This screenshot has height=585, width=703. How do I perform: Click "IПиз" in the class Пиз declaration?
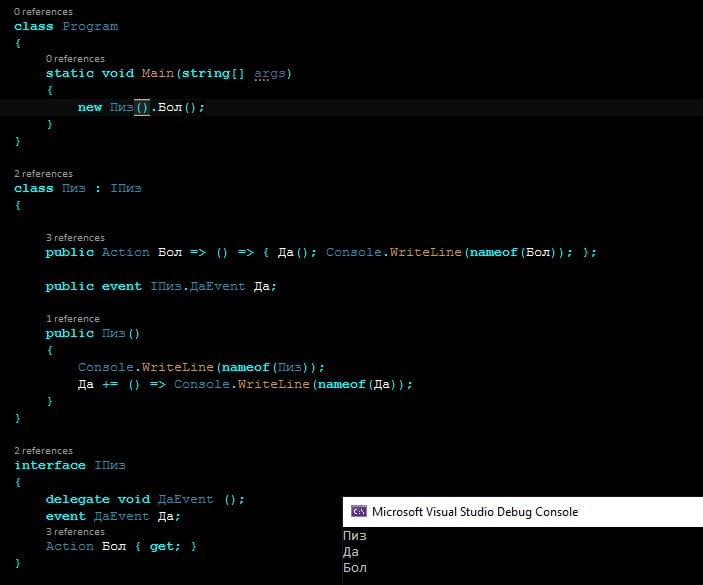126,188
